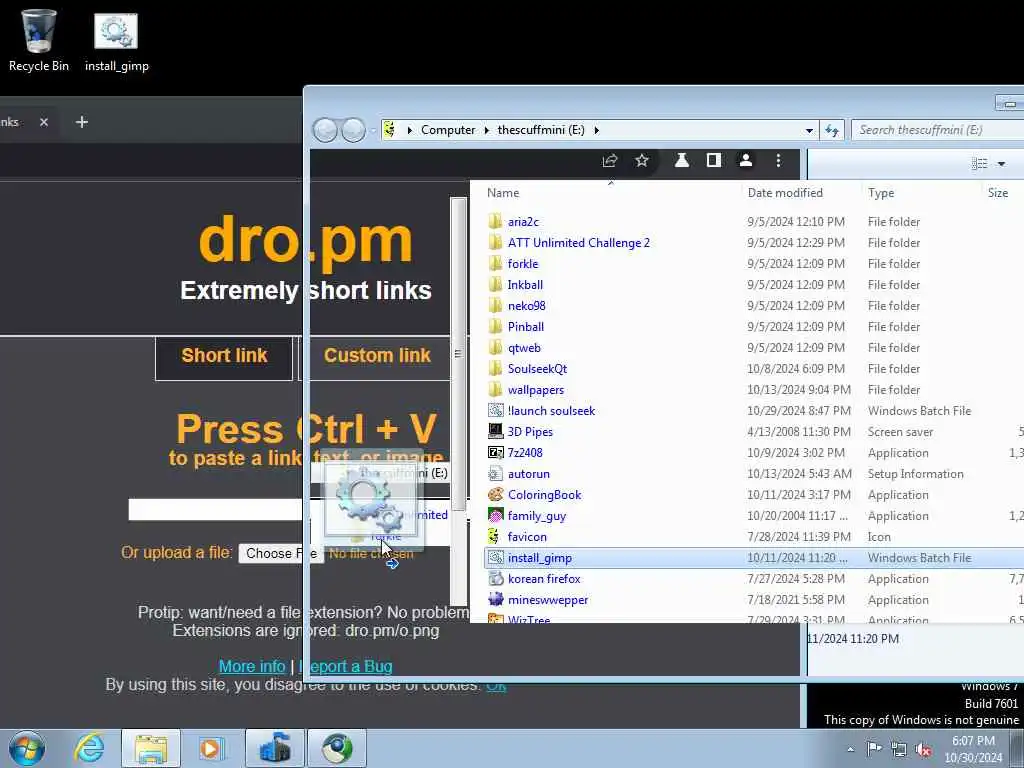Sort files by Date modified column
The height and width of the screenshot is (768, 1024).
785,193
